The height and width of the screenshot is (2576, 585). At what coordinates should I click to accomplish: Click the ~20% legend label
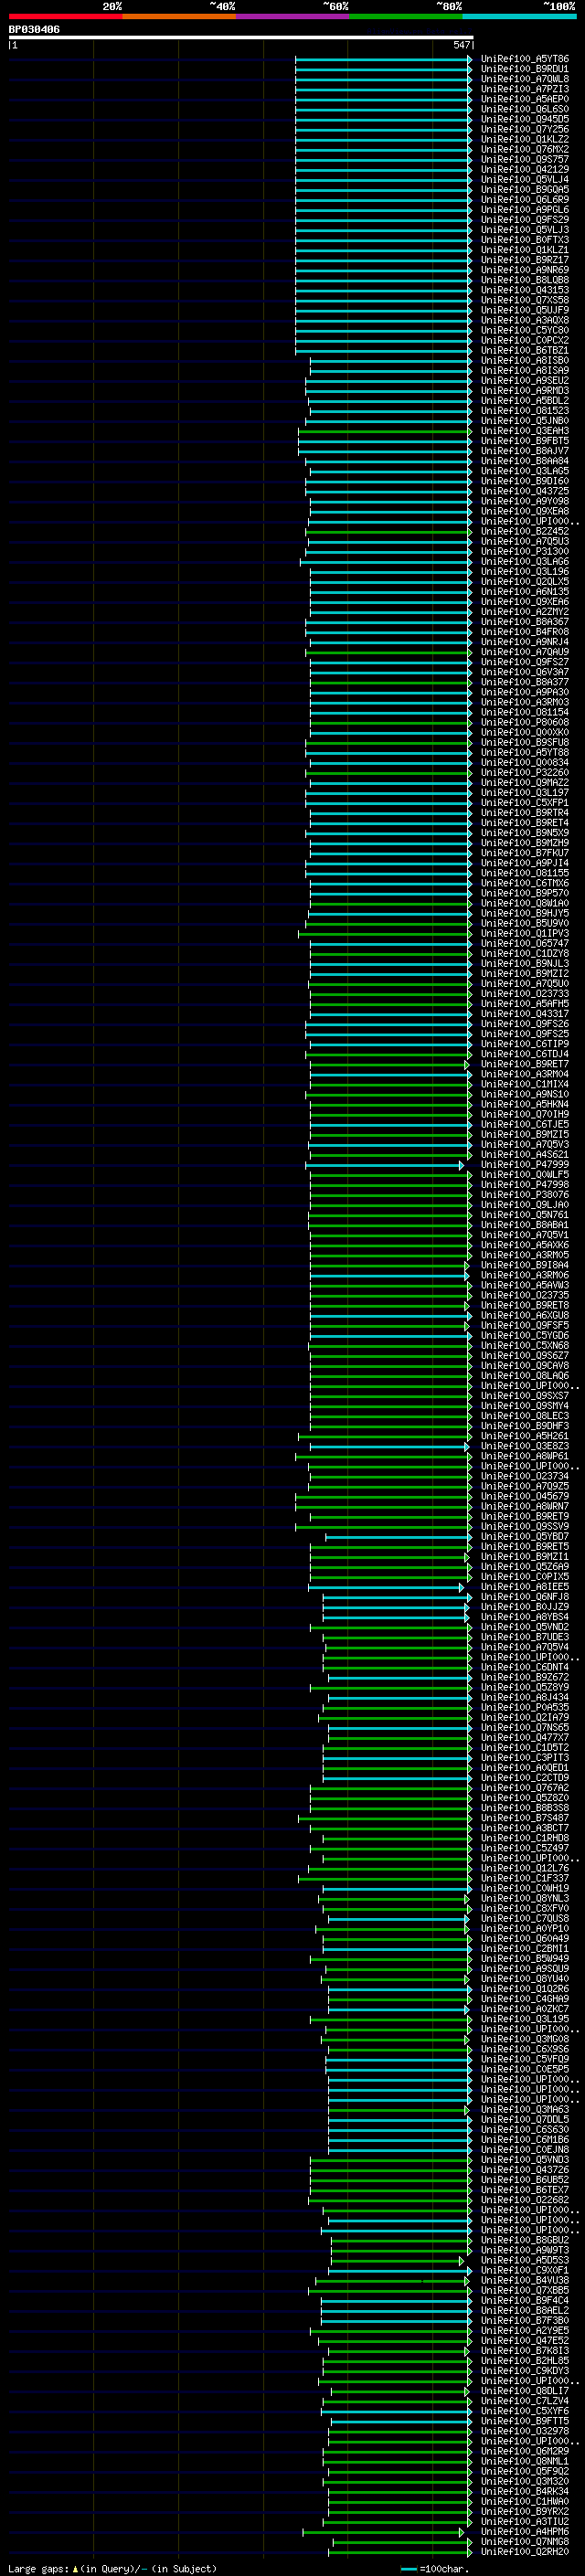coord(112,6)
